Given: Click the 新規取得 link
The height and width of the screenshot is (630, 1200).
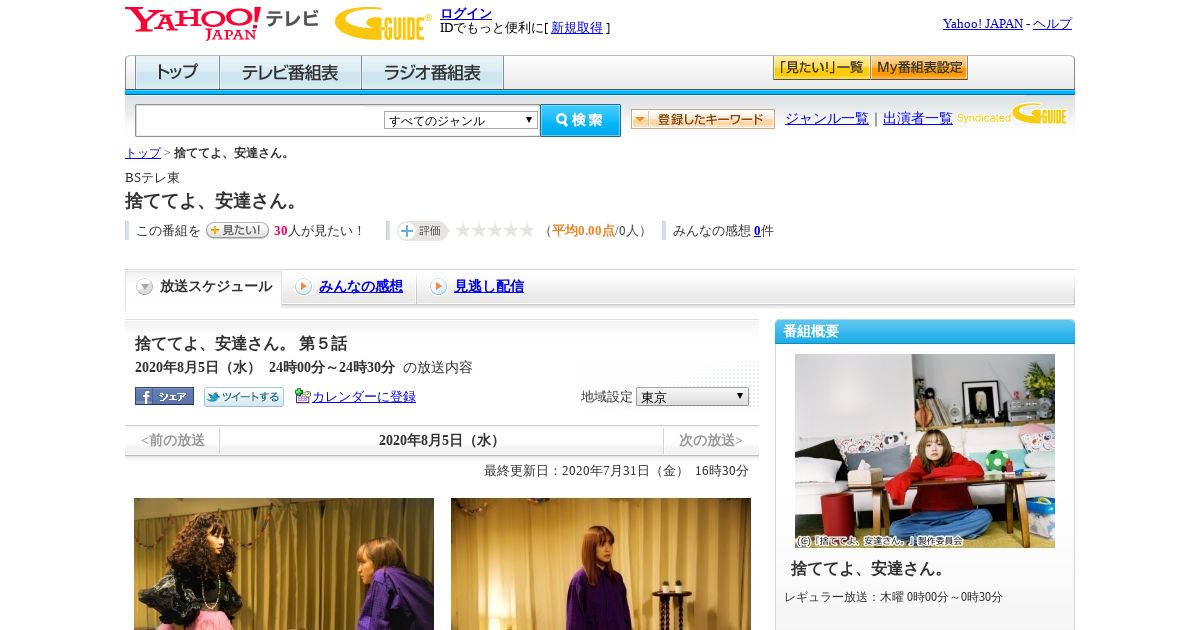Looking at the screenshot, I should click(x=577, y=28).
